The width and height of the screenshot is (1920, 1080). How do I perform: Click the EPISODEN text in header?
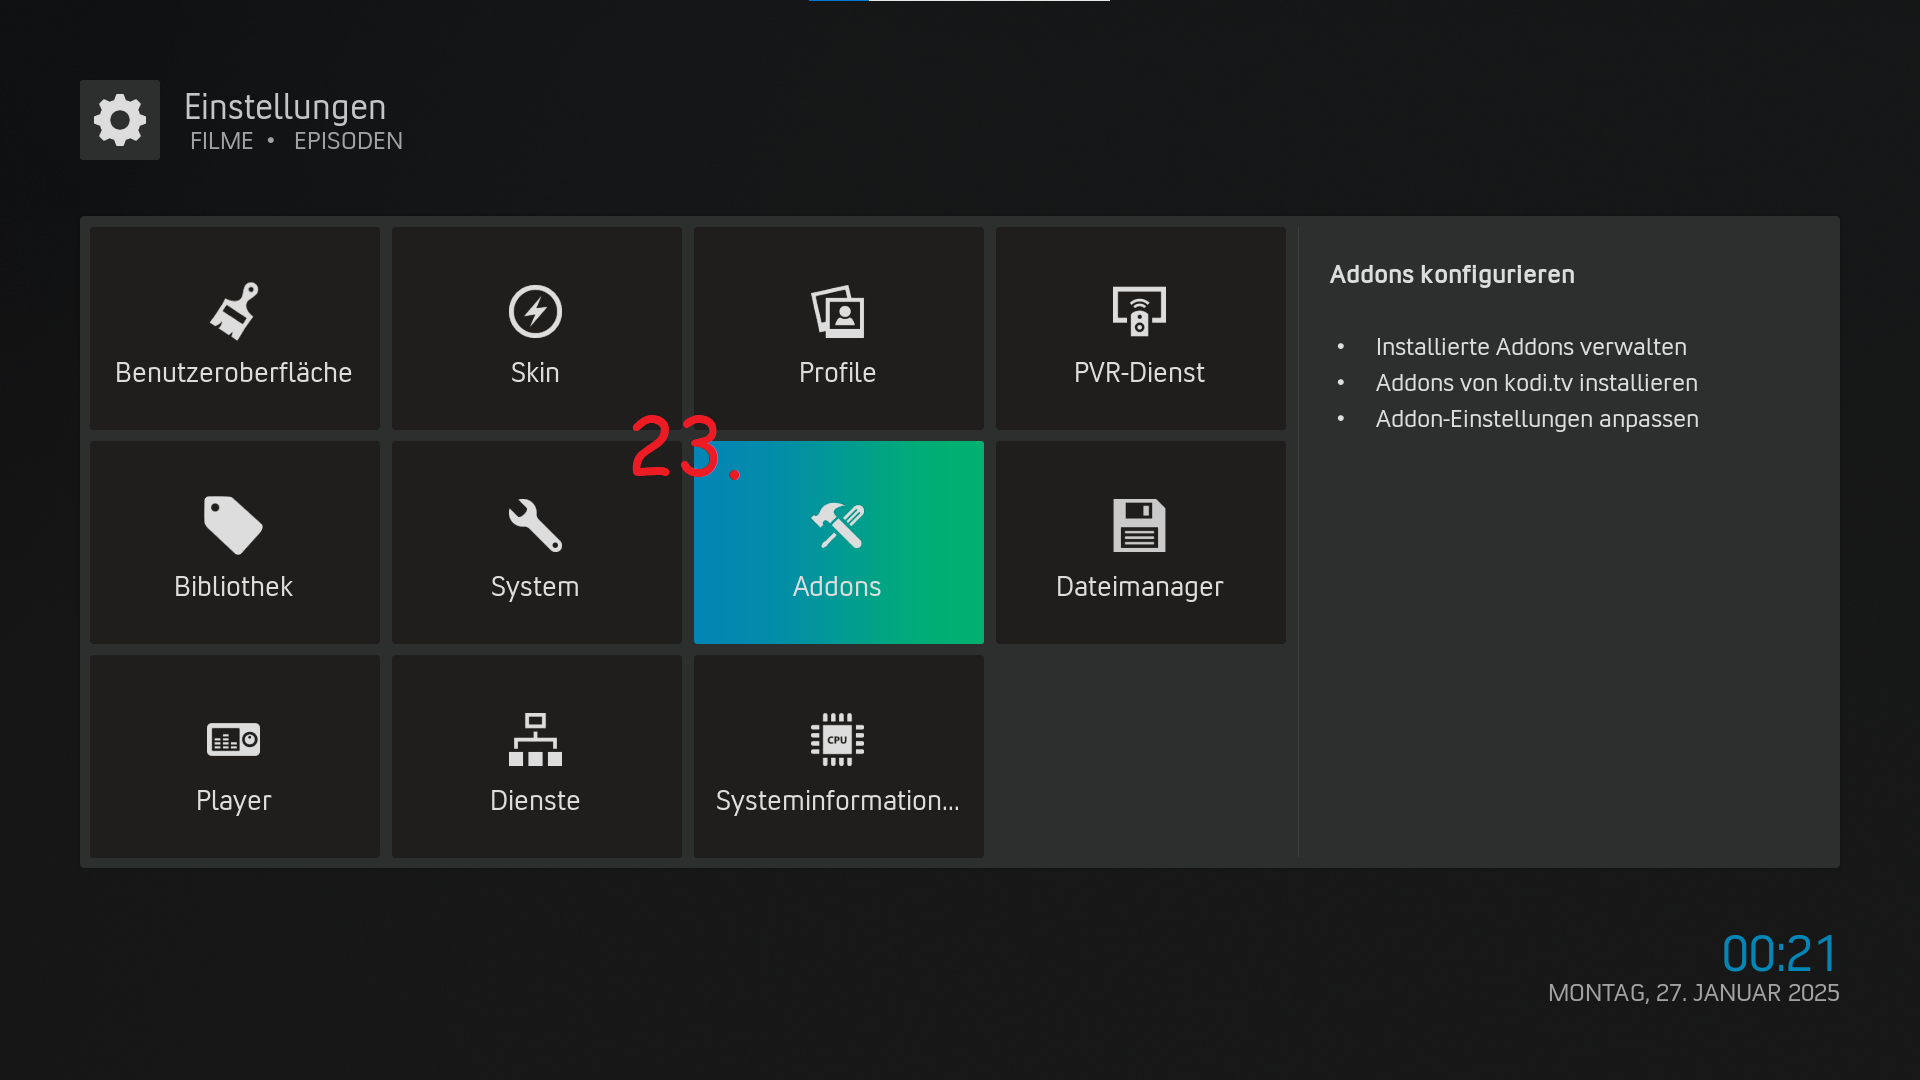(348, 141)
